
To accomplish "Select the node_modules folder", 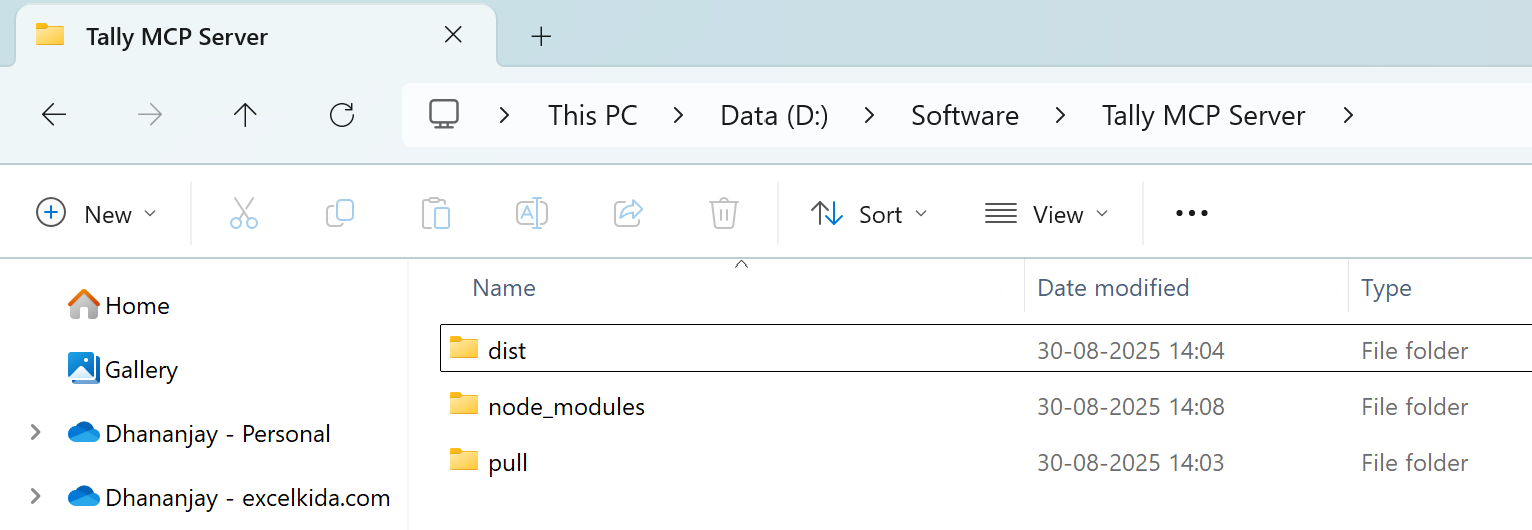I will [x=566, y=407].
